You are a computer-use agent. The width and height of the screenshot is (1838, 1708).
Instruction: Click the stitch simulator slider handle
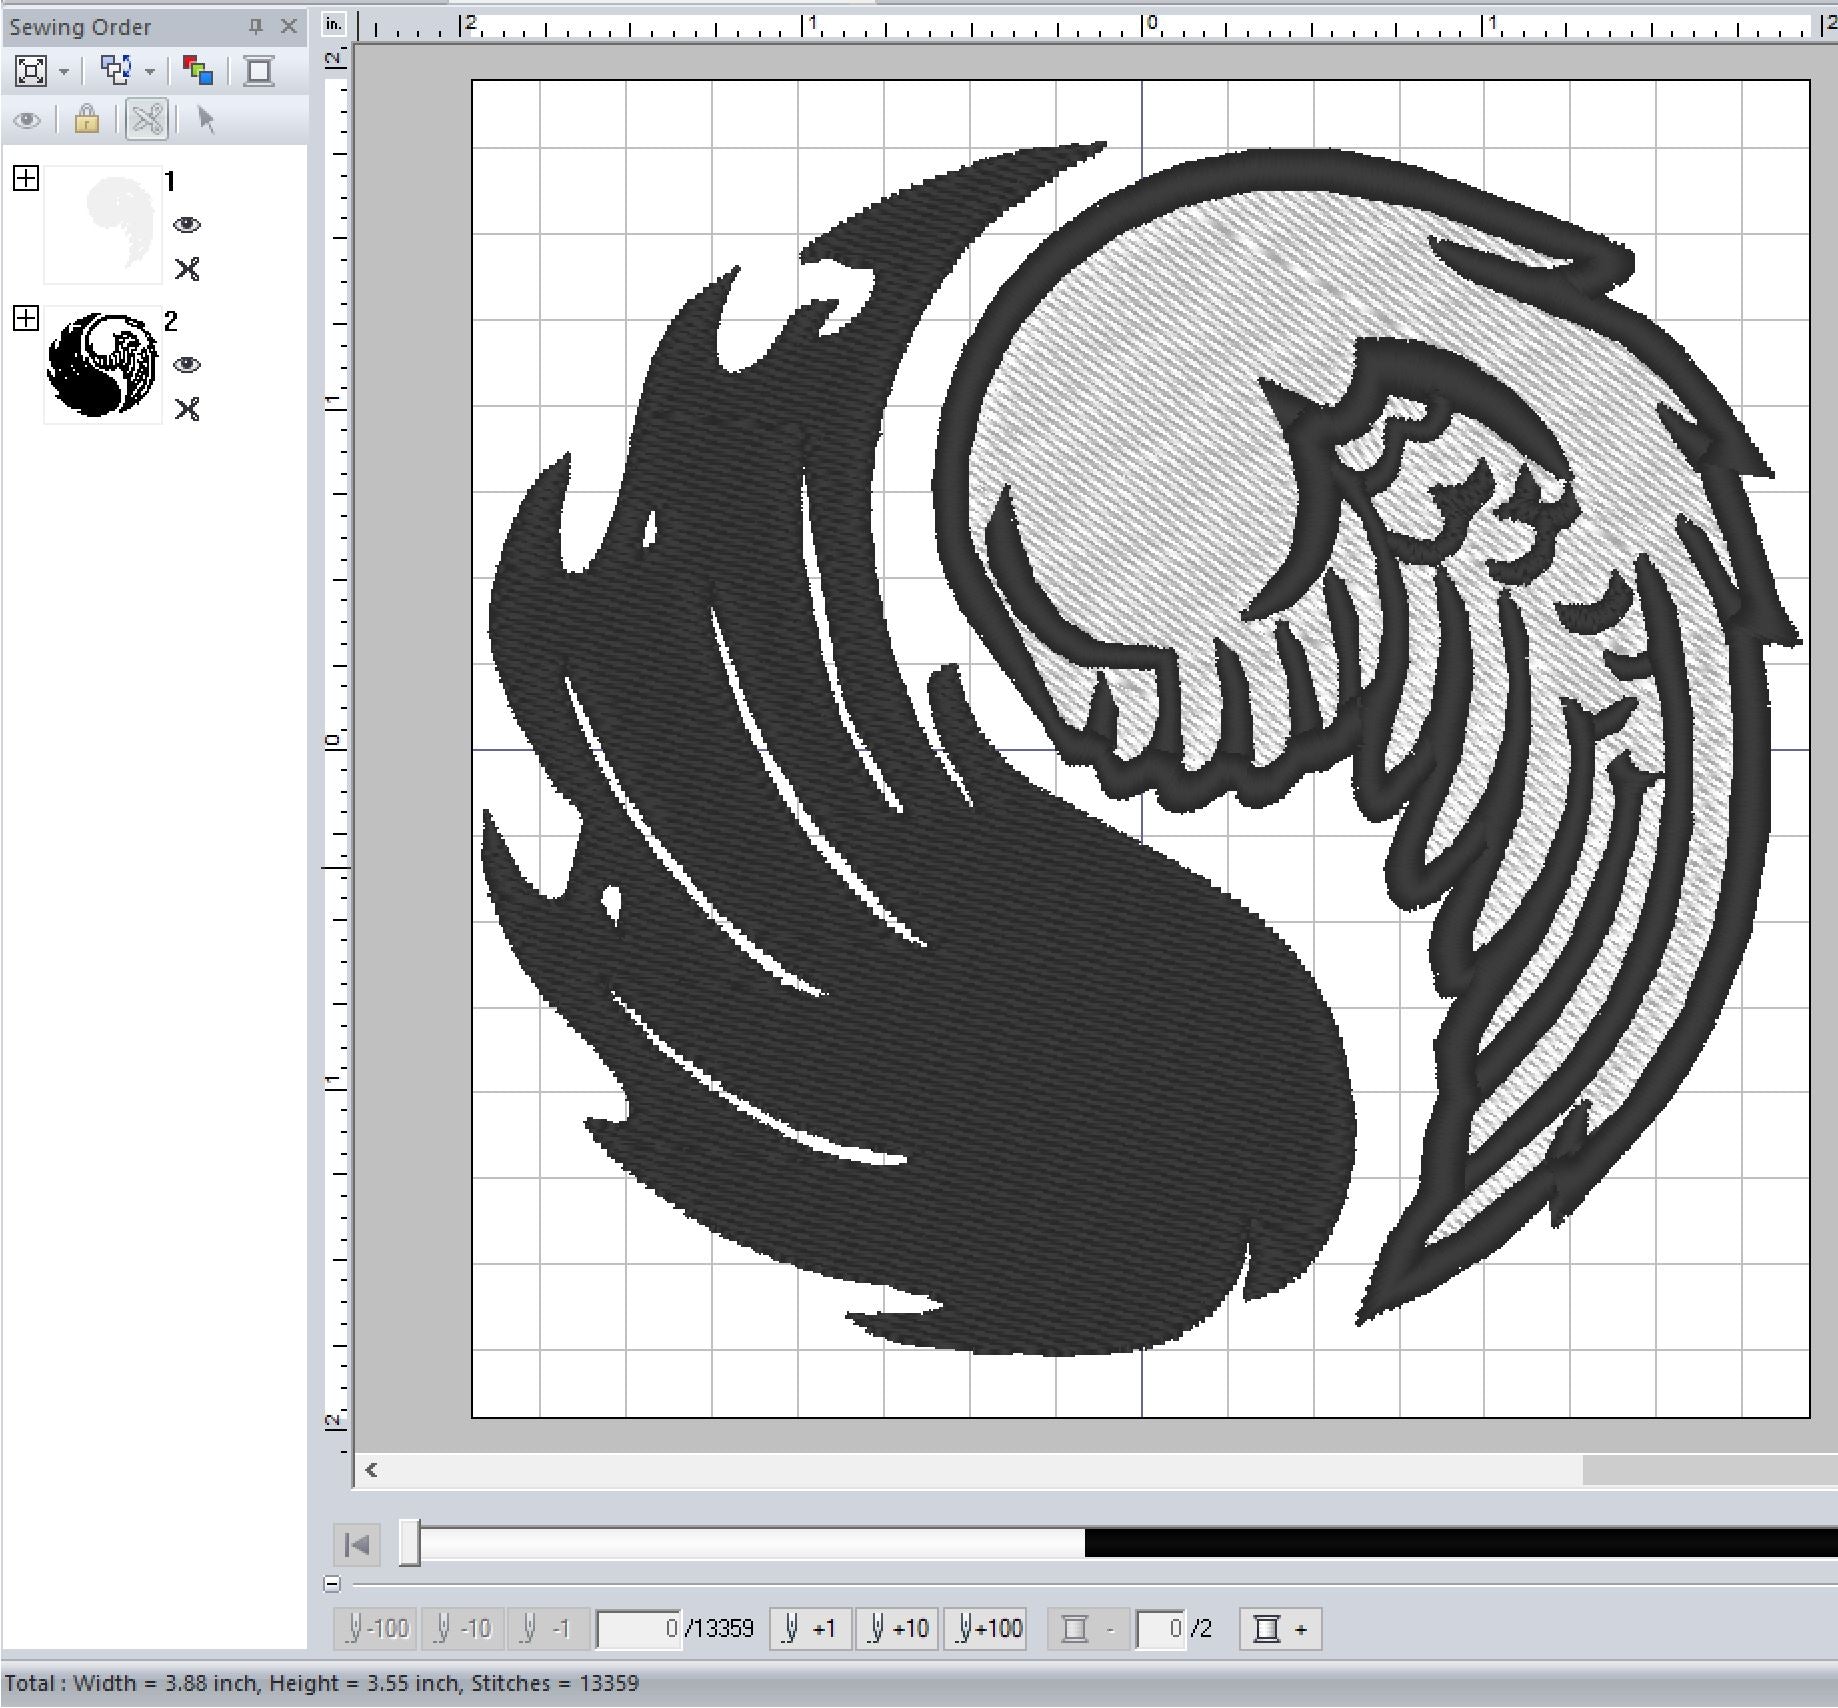[410, 1543]
